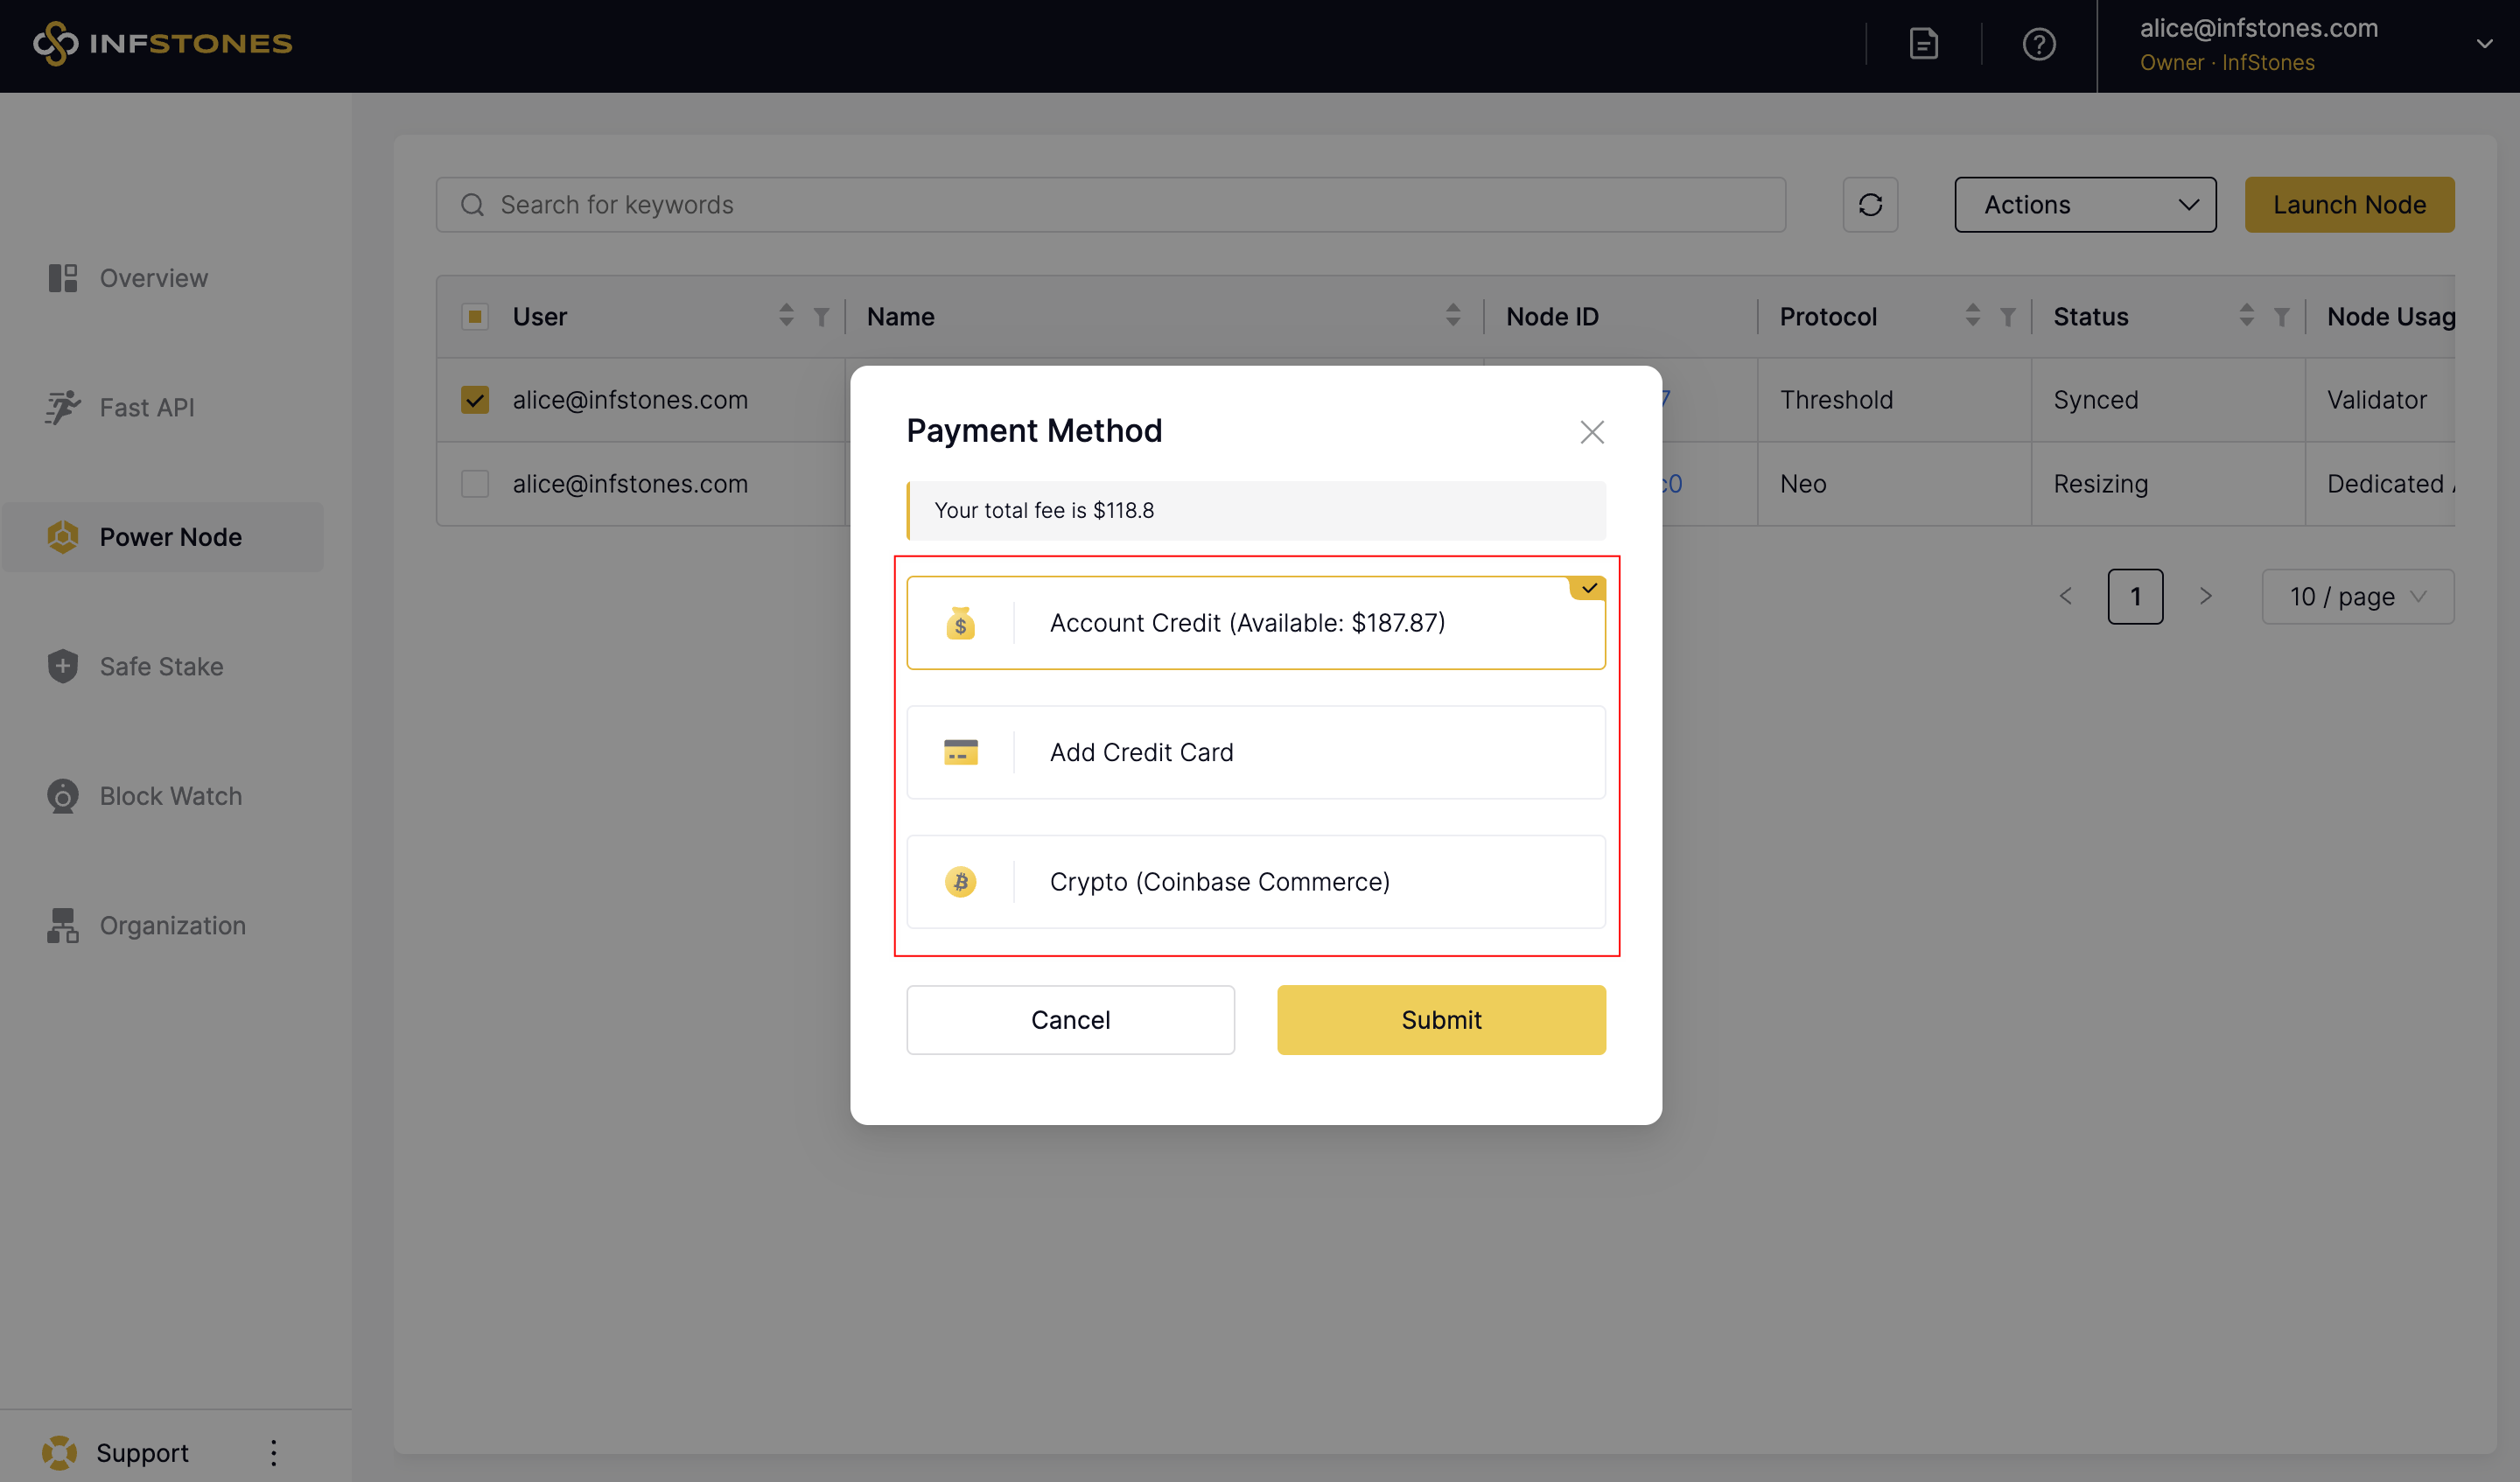Click the help question mark icon

tap(2038, 45)
